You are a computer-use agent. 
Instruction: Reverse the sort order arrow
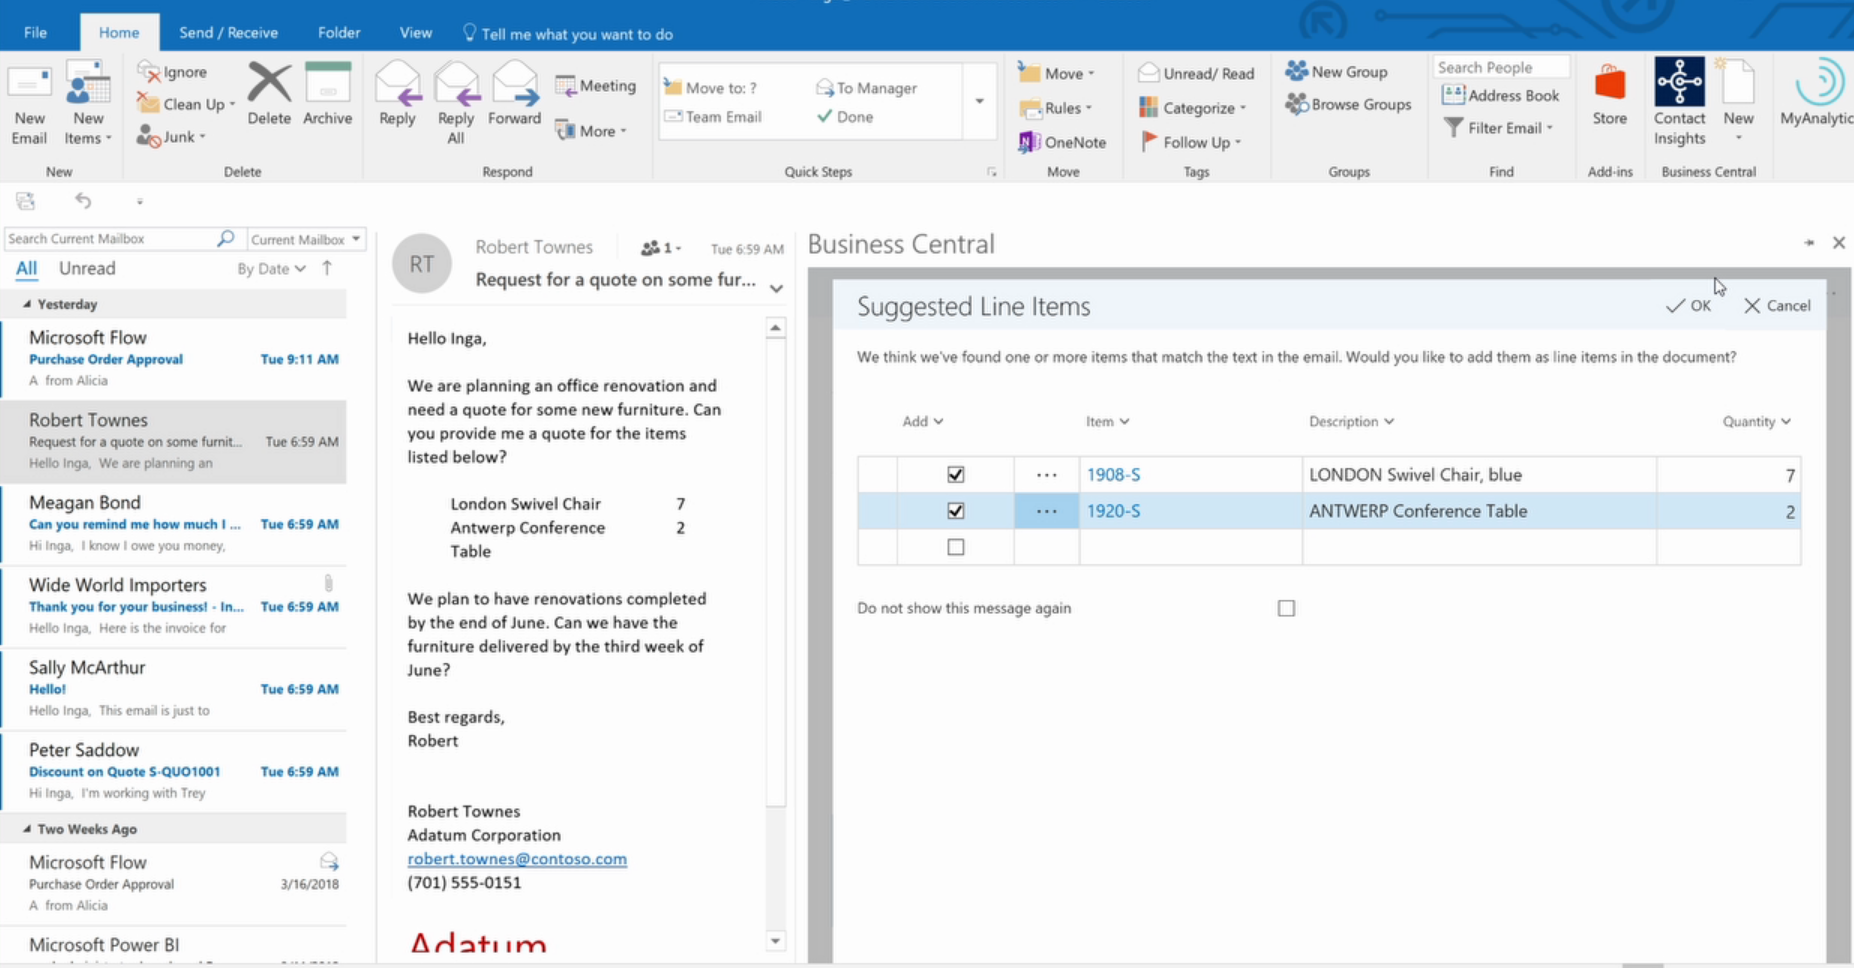[327, 268]
